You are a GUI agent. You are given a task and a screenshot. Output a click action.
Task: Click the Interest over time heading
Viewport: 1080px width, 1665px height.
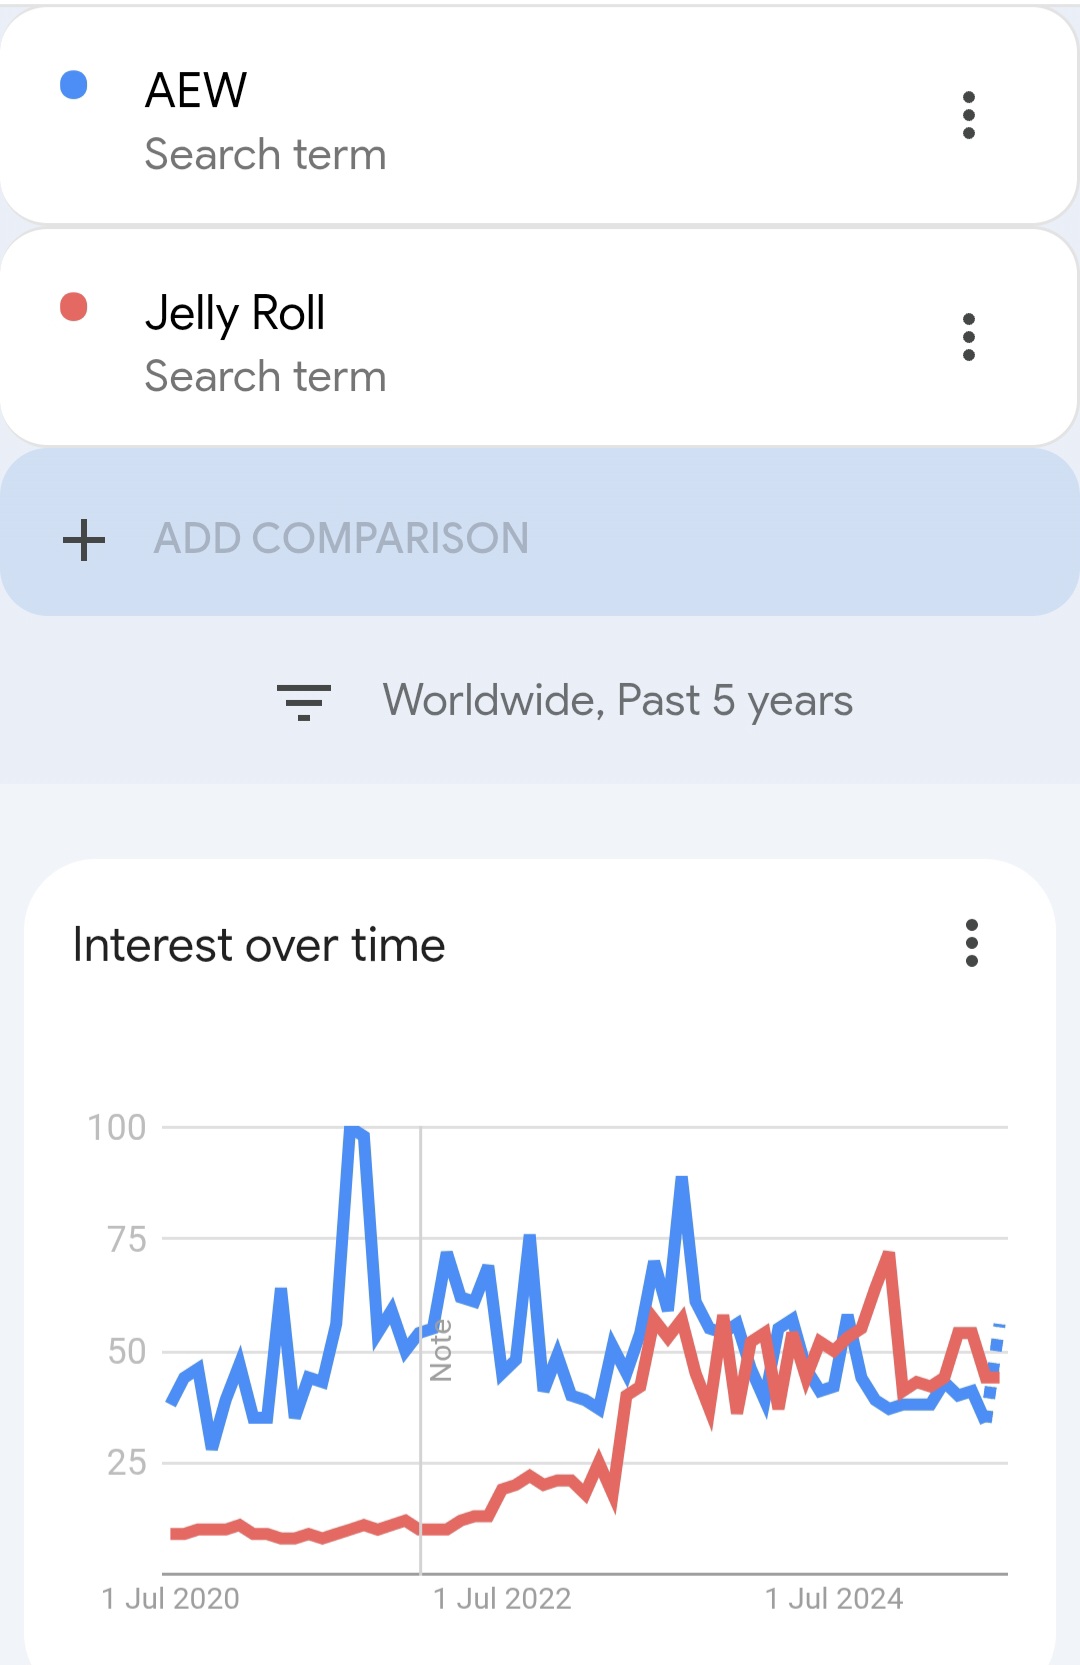click(259, 945)
